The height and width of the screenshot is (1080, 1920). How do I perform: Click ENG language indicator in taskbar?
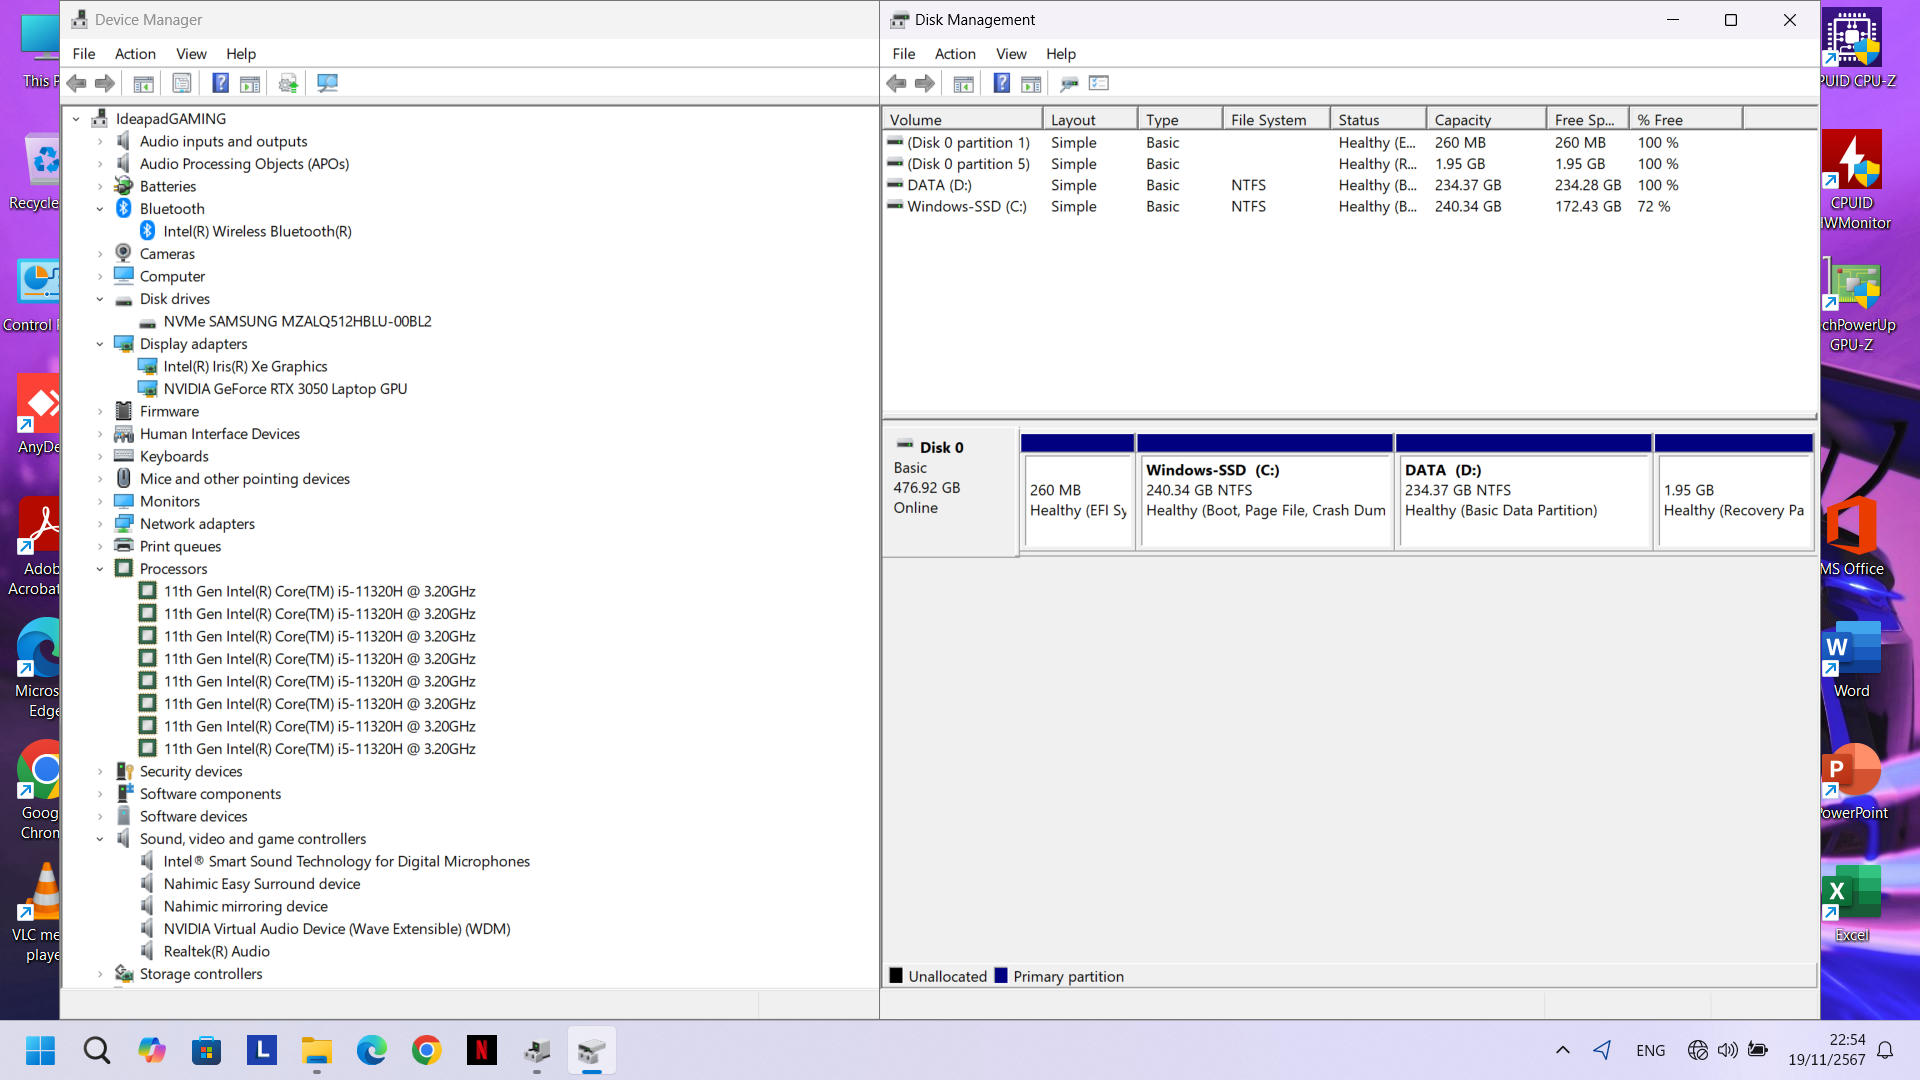point(1651,1050)
